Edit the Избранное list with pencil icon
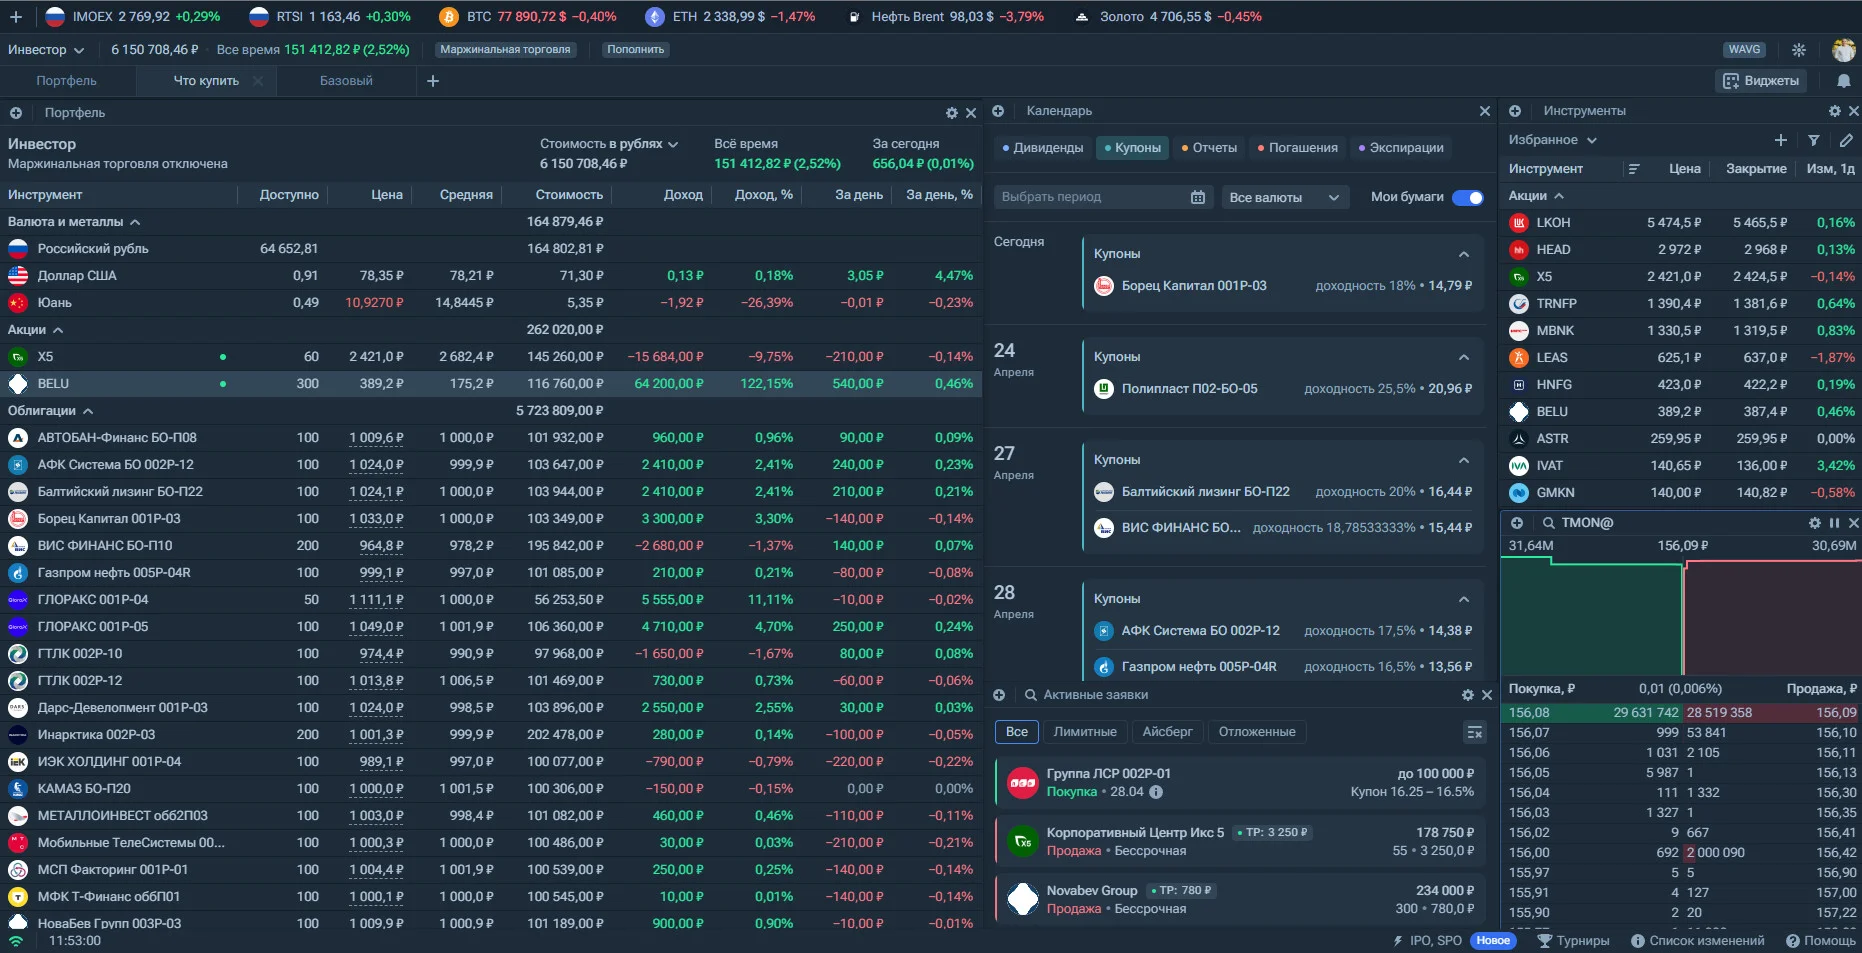 click(x=1846, y=140)
